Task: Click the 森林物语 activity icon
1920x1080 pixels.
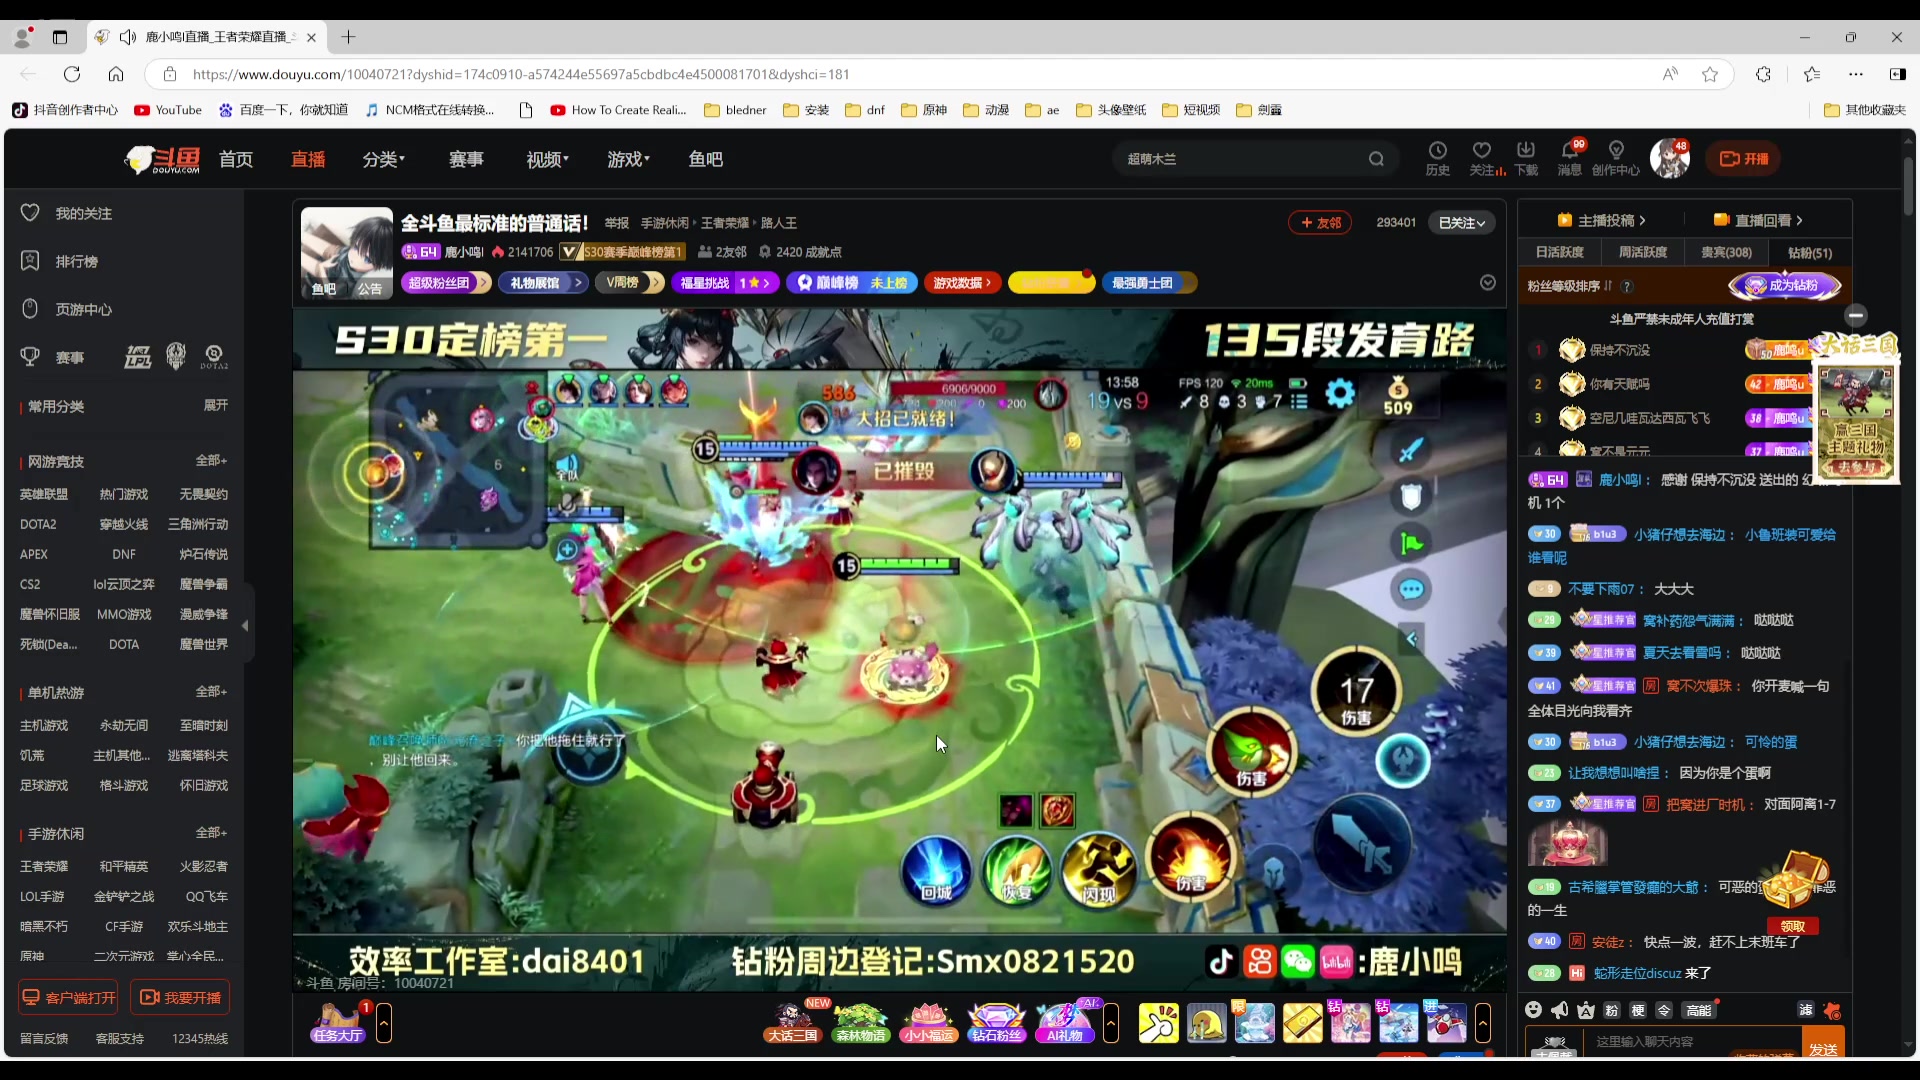Action: [861, 1023]
